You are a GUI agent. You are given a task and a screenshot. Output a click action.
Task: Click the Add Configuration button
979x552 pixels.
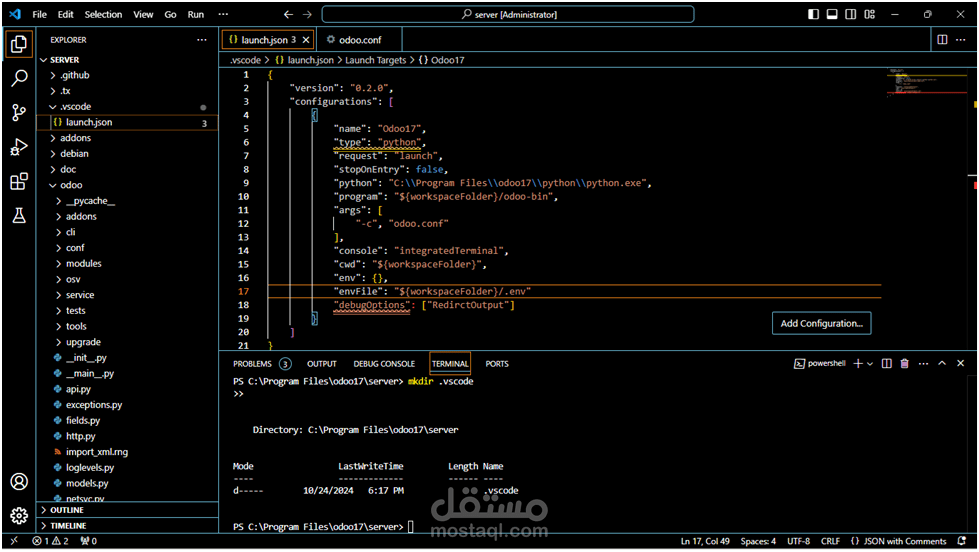click(x=821, y=323)
